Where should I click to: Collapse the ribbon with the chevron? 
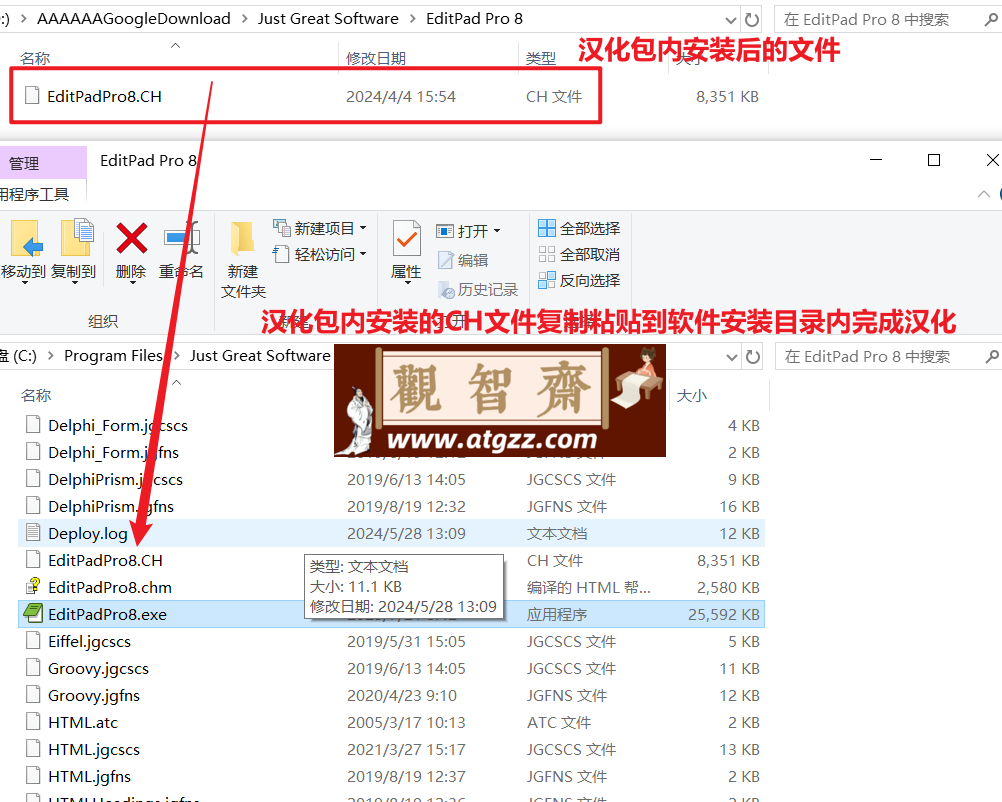coord(983,194)
